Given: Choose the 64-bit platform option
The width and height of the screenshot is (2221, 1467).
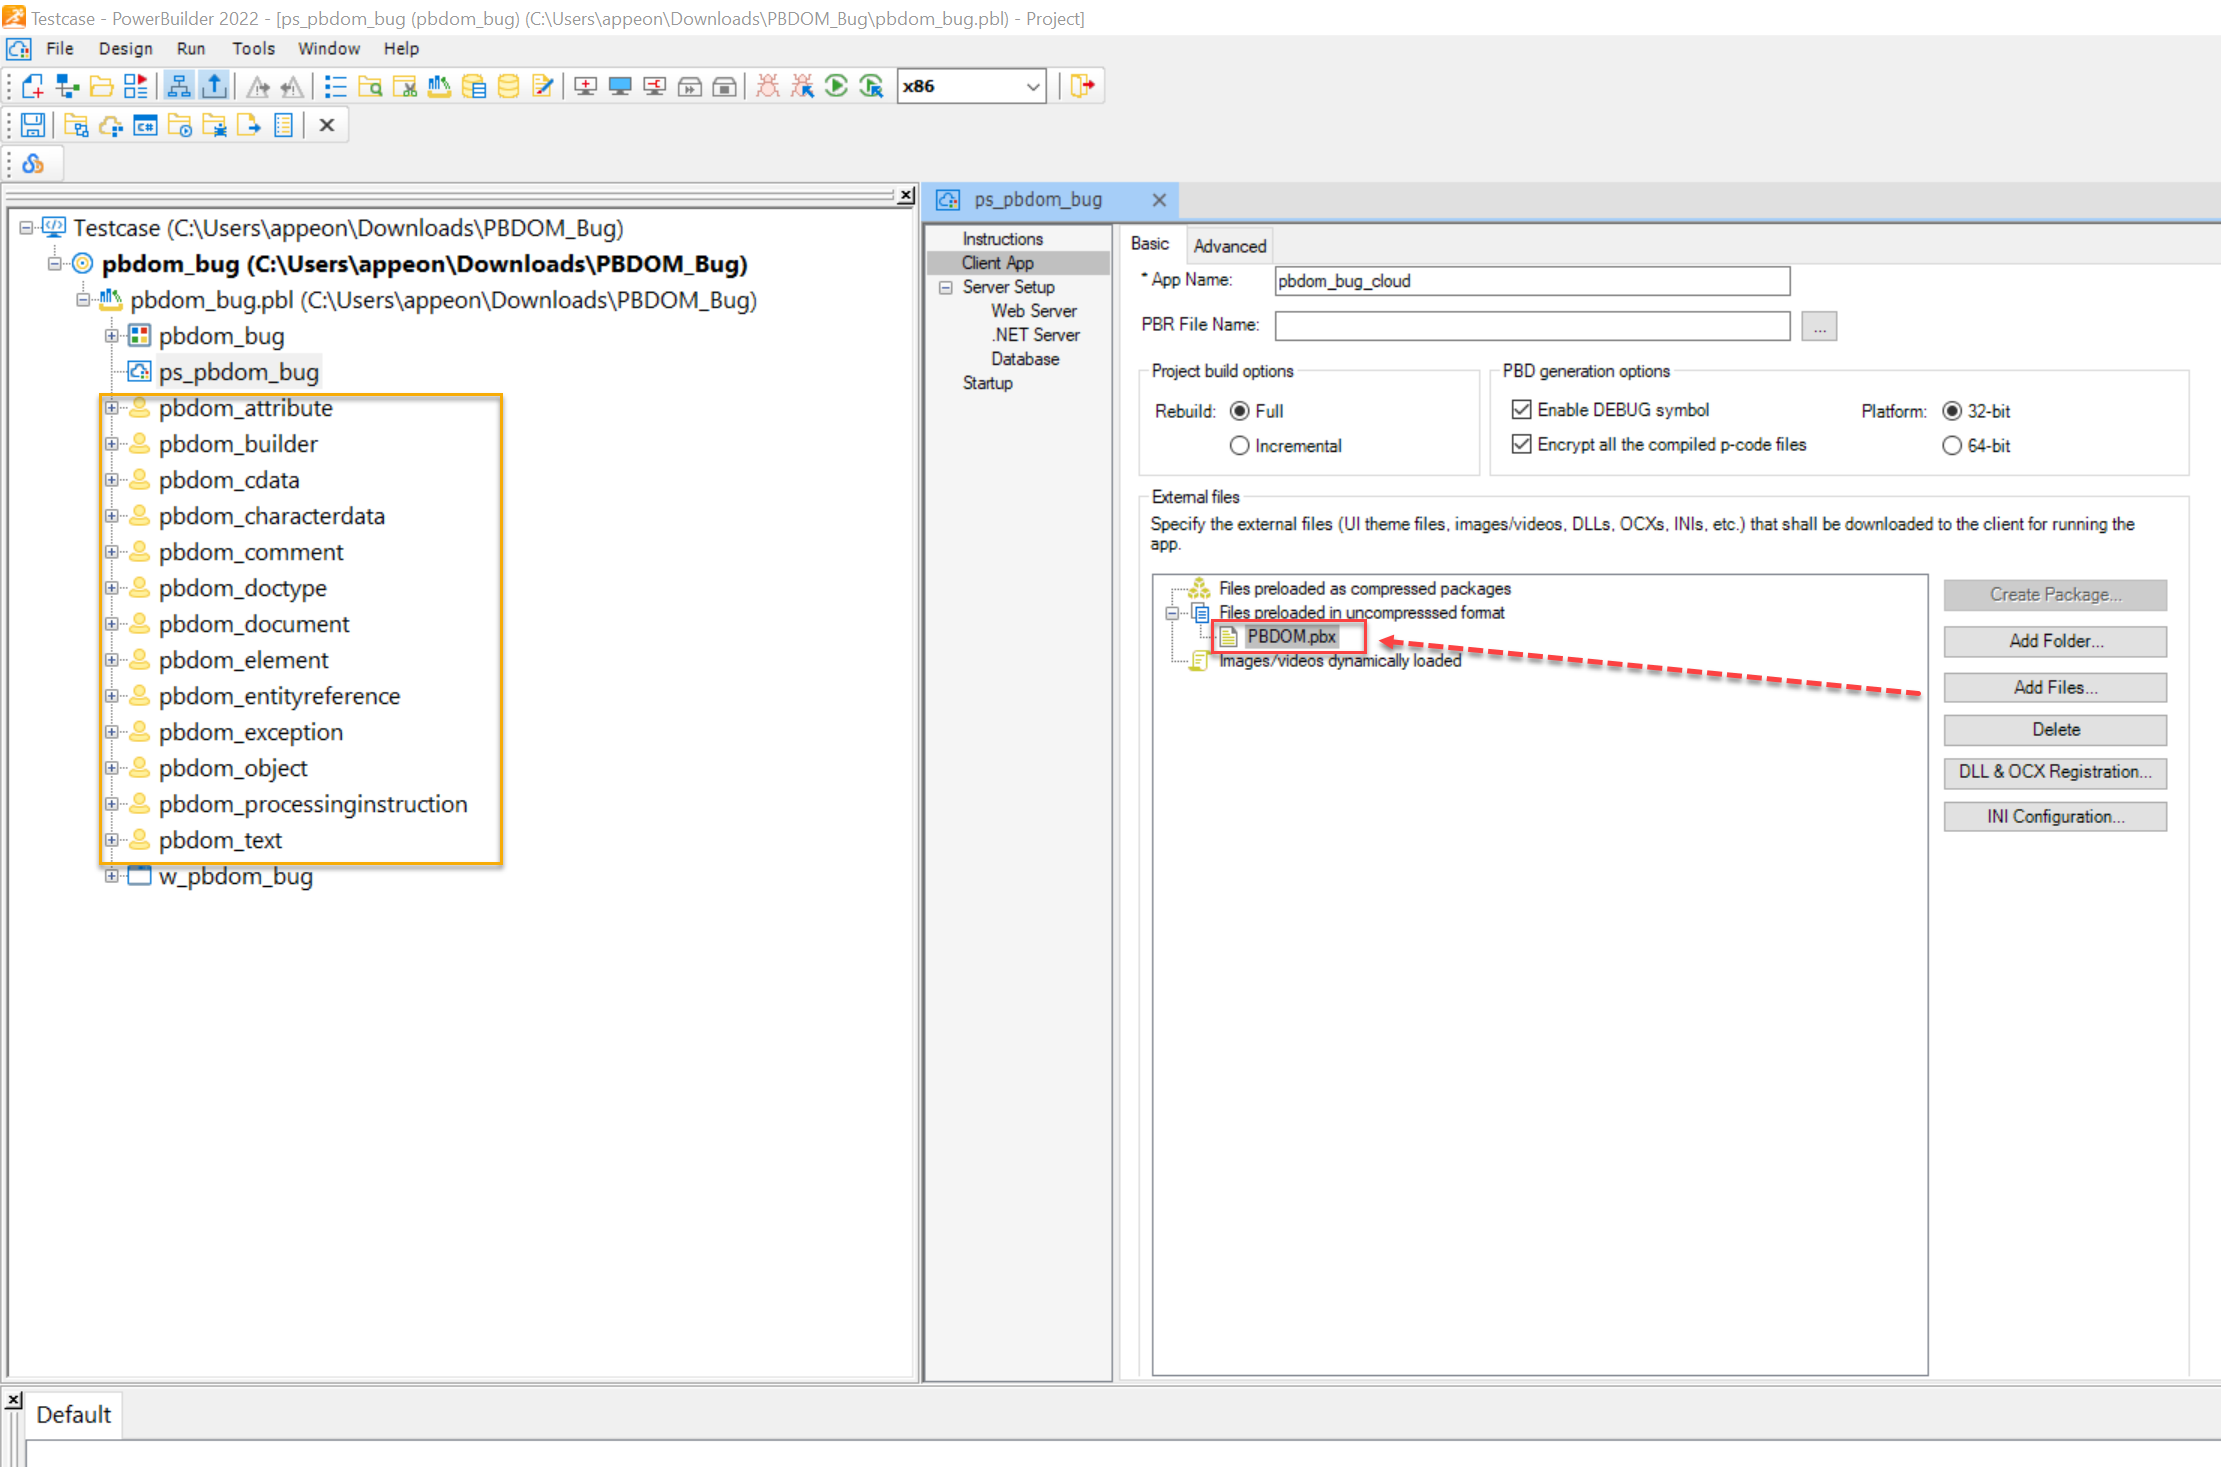Looking at the screenshot, I should click(1951, 446).
